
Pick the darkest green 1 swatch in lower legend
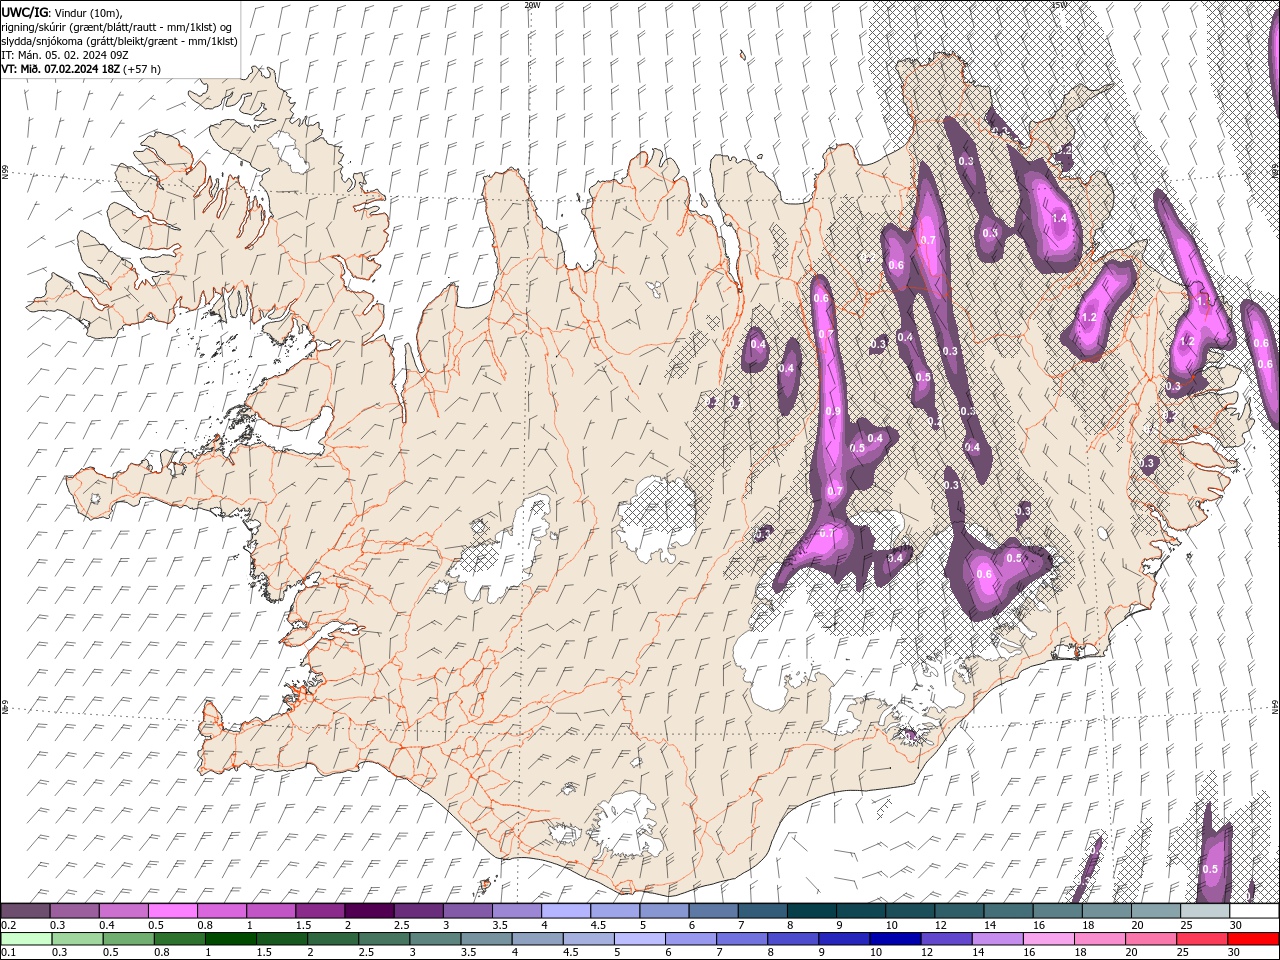(x=230, y=939)
